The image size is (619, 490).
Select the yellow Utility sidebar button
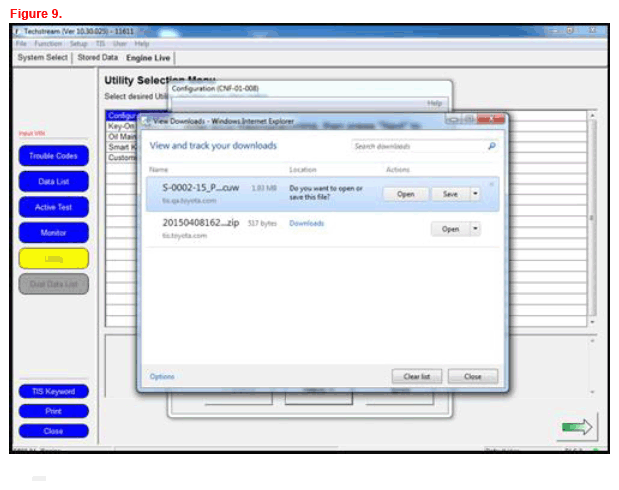tap(54, 259)
